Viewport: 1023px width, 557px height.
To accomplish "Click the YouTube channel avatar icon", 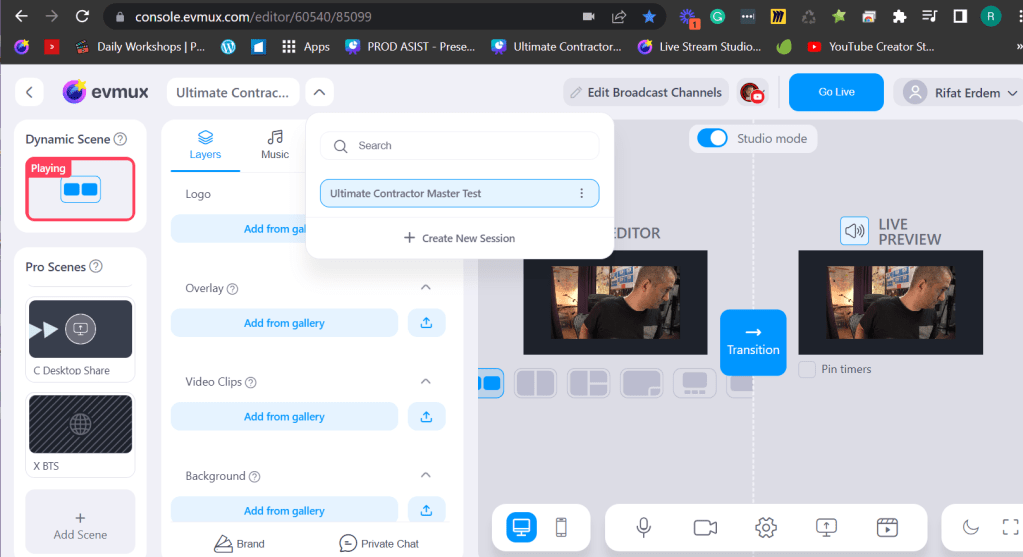I will pos(752,93).
